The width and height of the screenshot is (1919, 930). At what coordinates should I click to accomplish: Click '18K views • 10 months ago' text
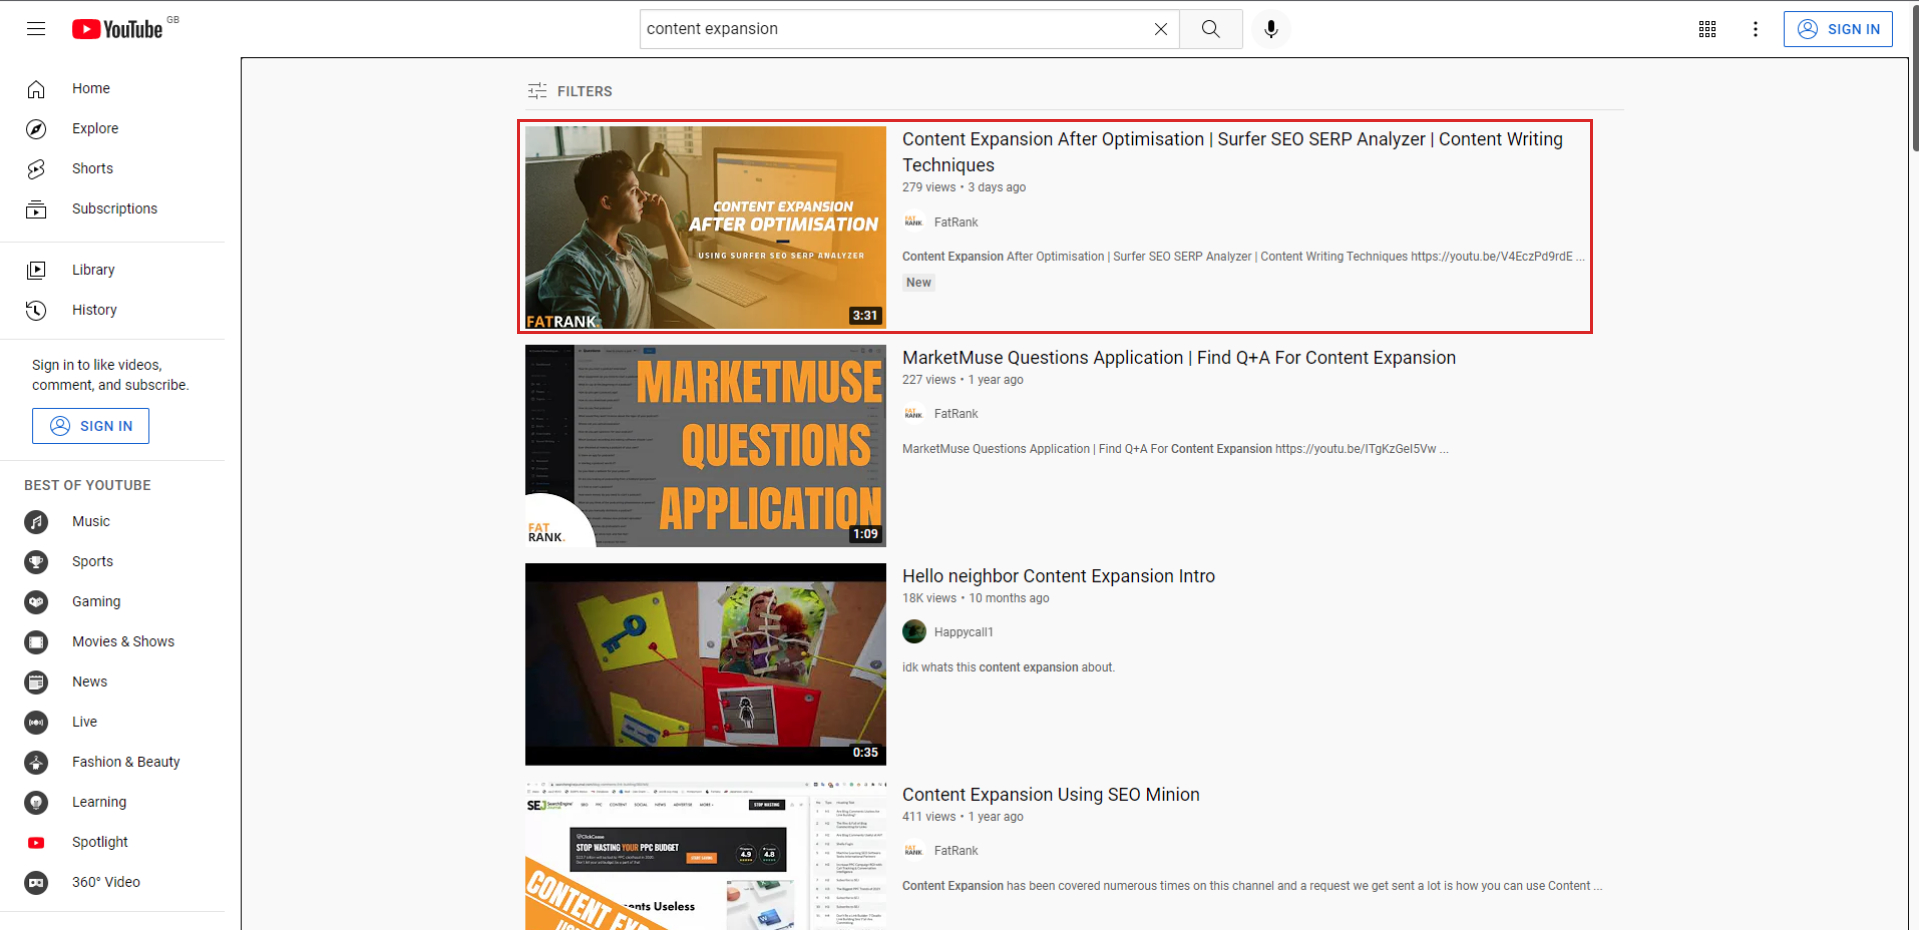click(975, 598)
